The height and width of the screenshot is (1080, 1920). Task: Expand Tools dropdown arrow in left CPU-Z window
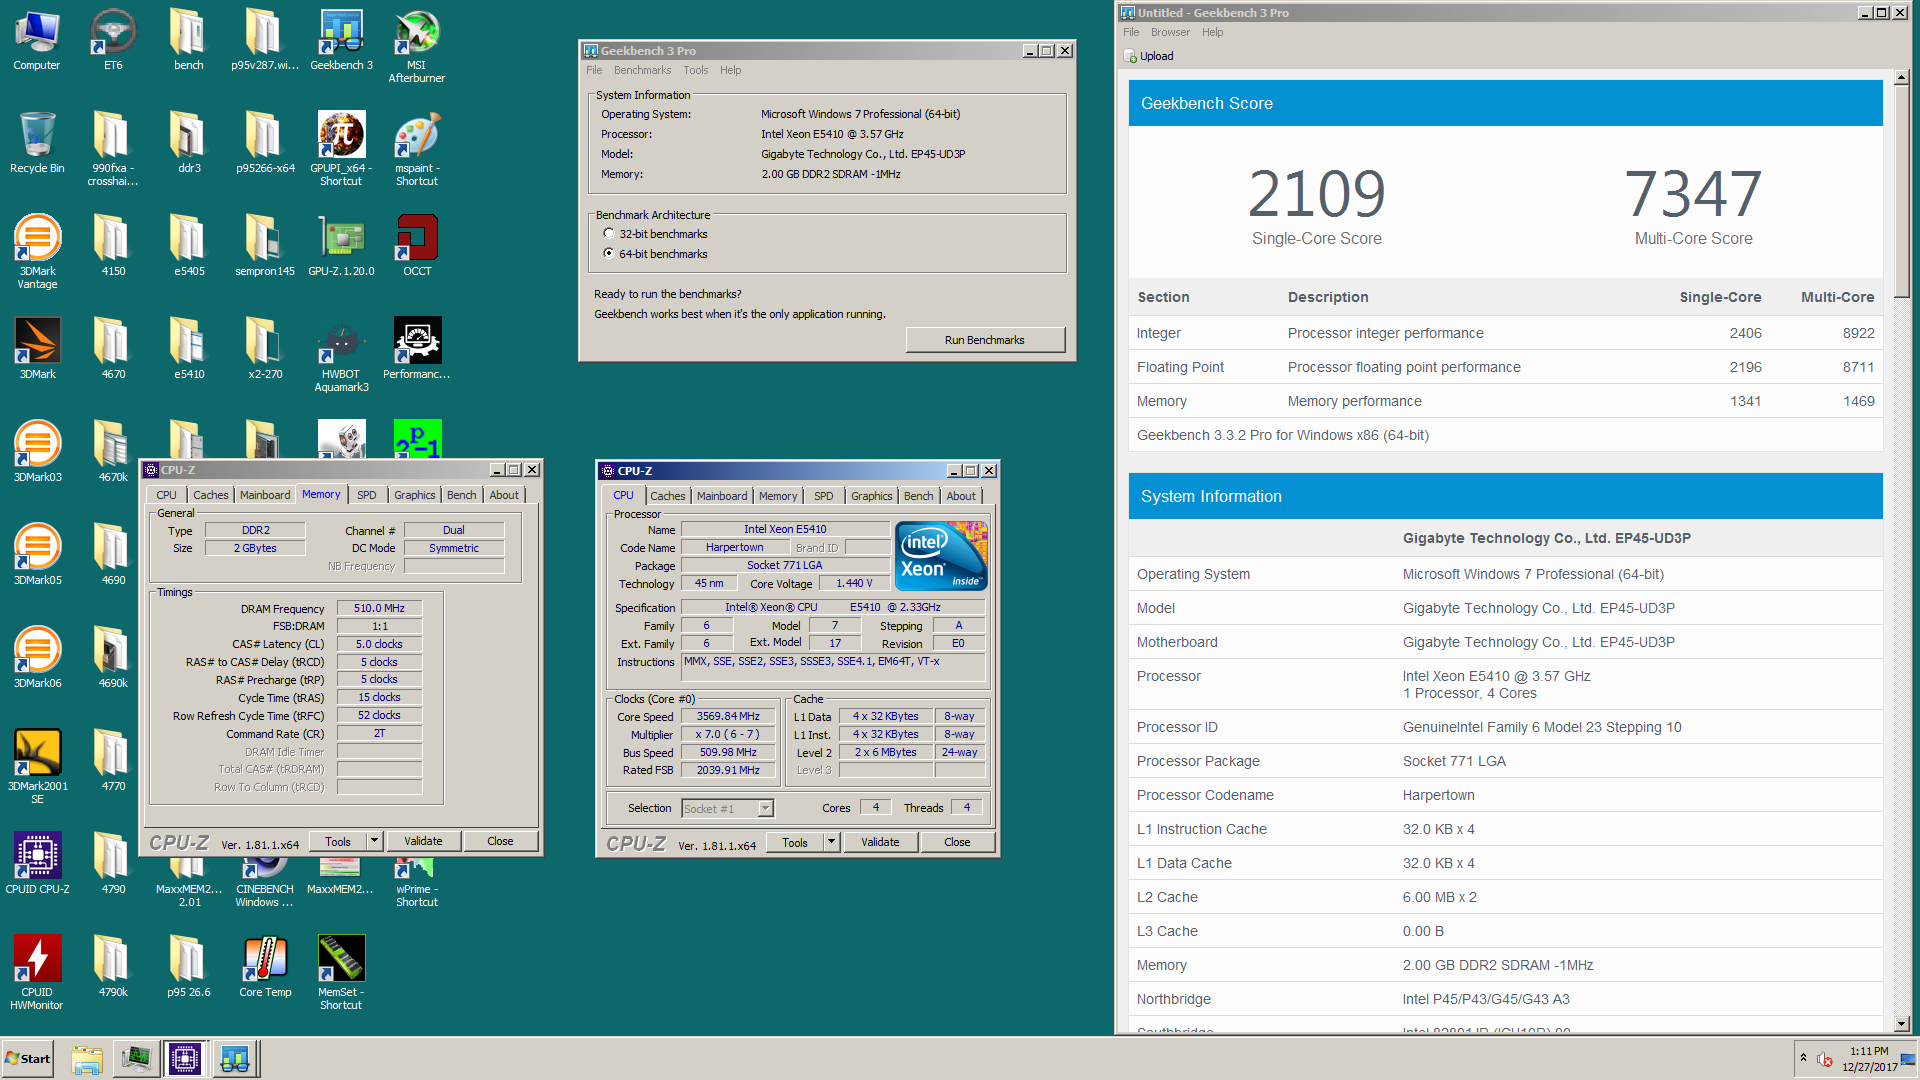[374, 841]
